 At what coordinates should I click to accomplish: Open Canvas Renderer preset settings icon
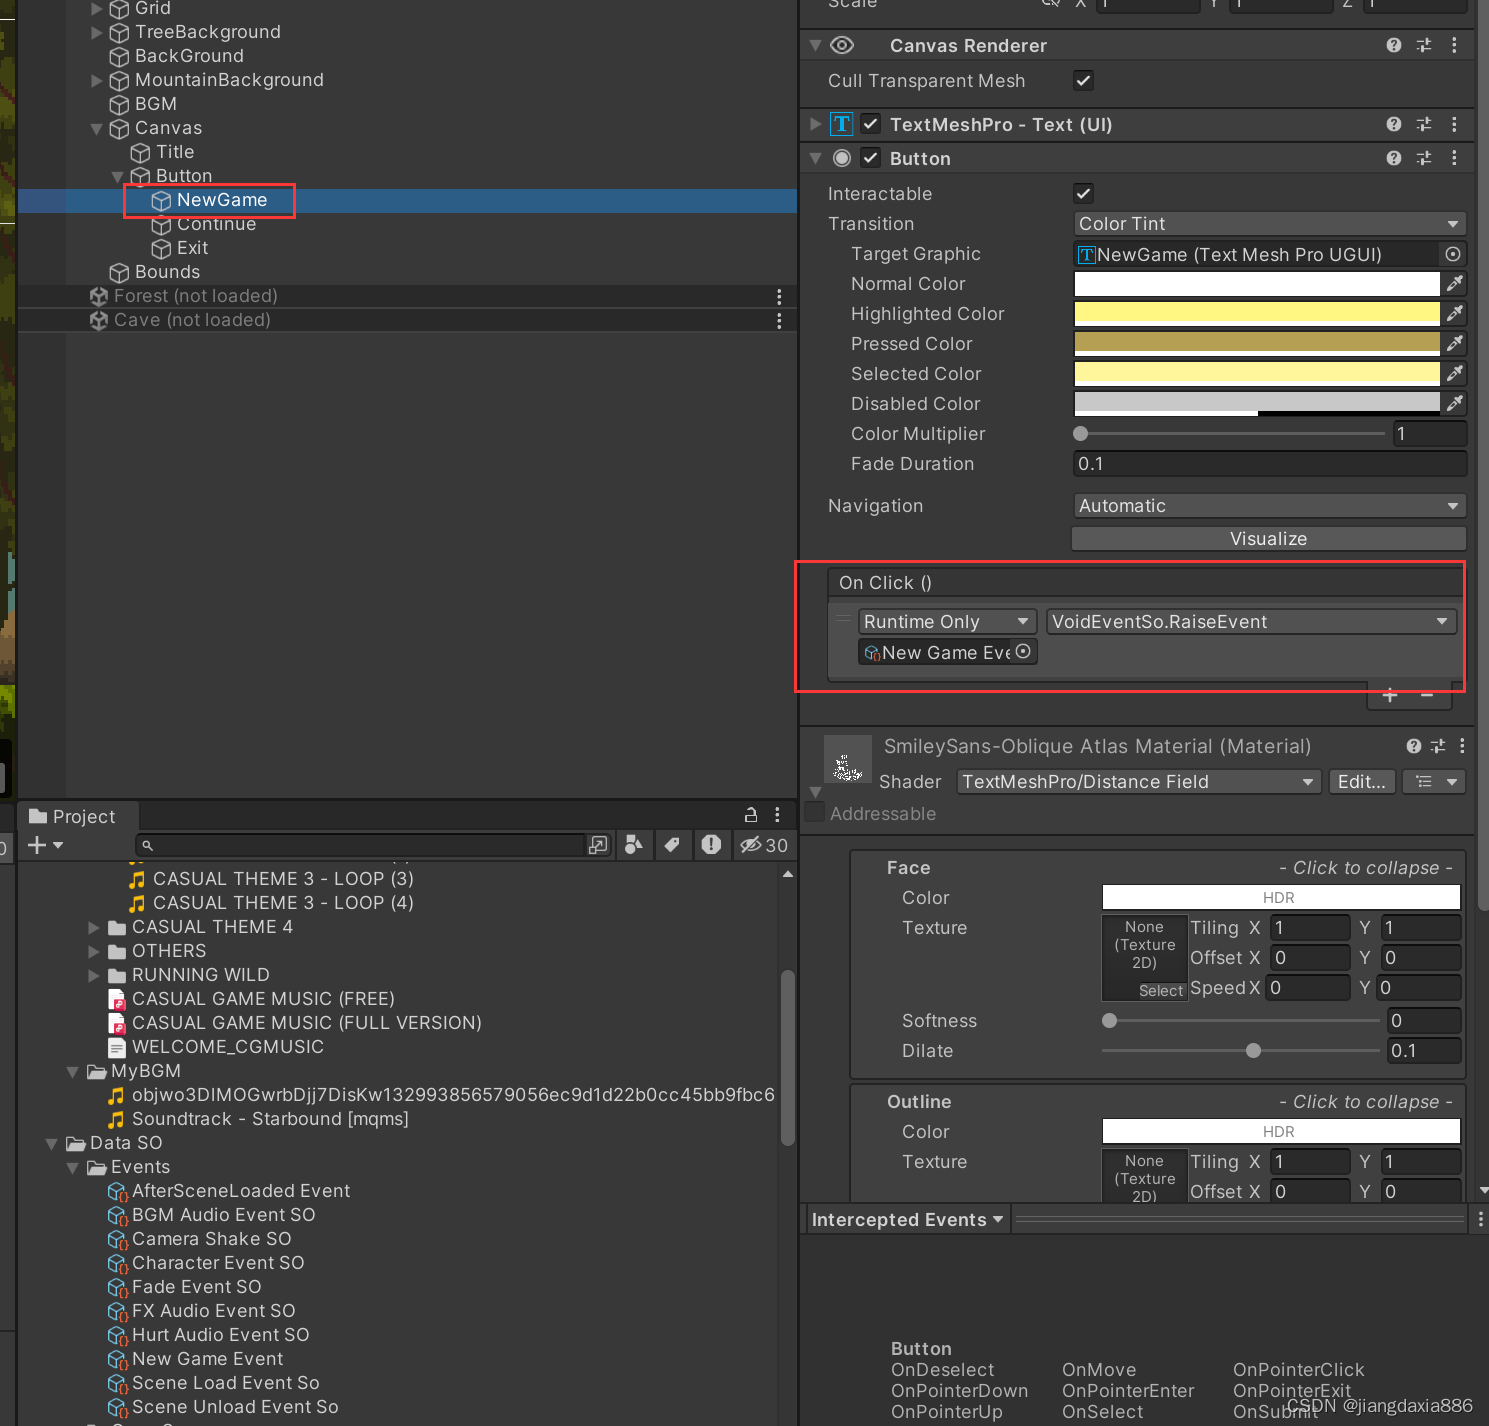[1424, 45]
